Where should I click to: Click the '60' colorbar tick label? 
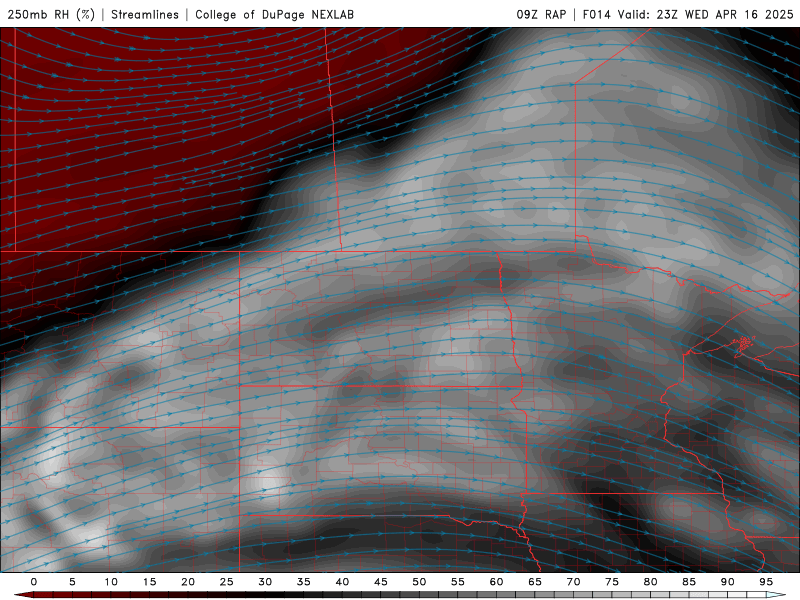(x=496, y=582)
